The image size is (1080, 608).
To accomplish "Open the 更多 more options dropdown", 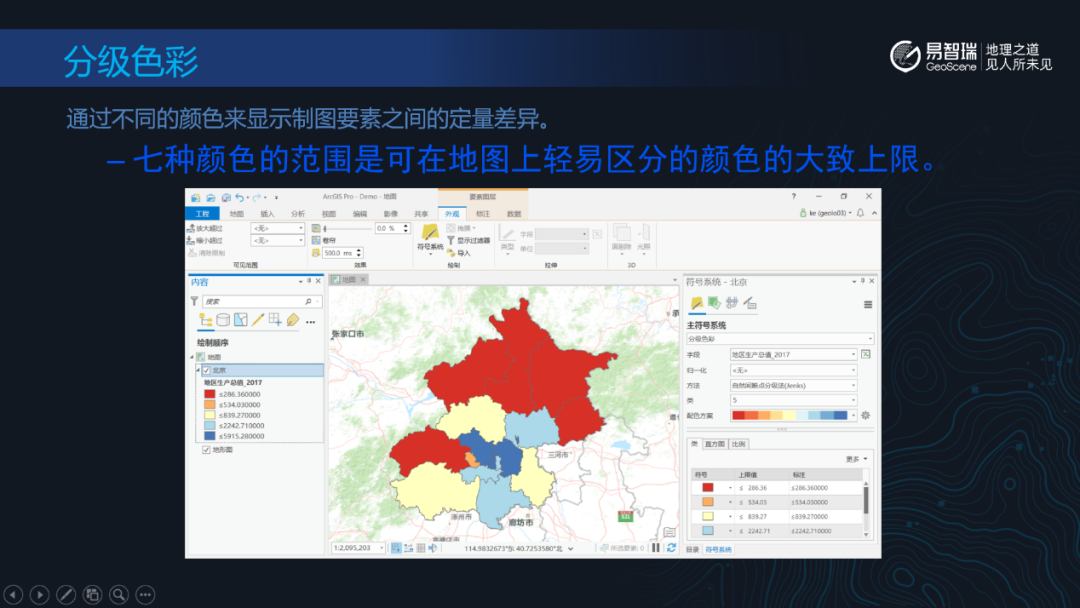I will pyautogui.click(x=857, y=459).
